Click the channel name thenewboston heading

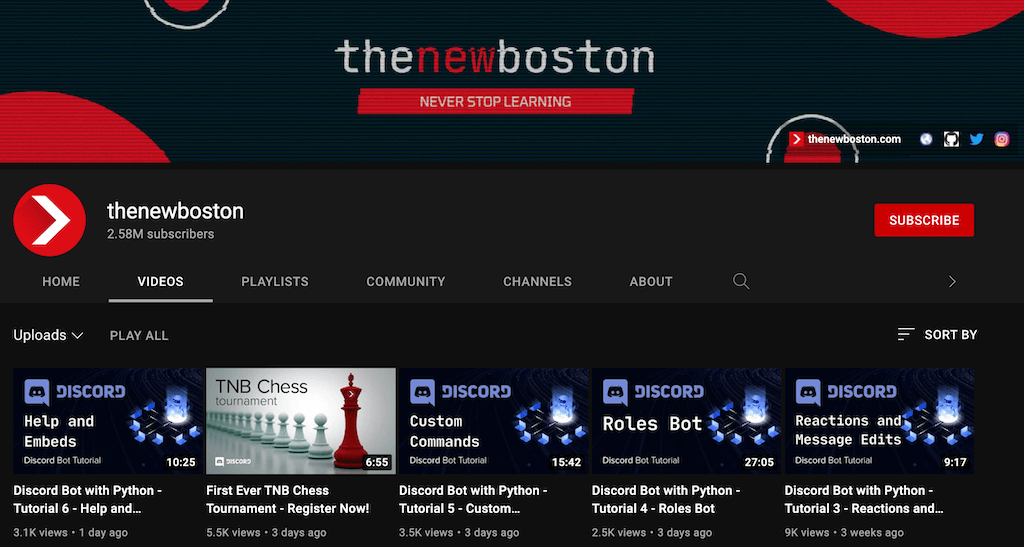pos(175,211)
